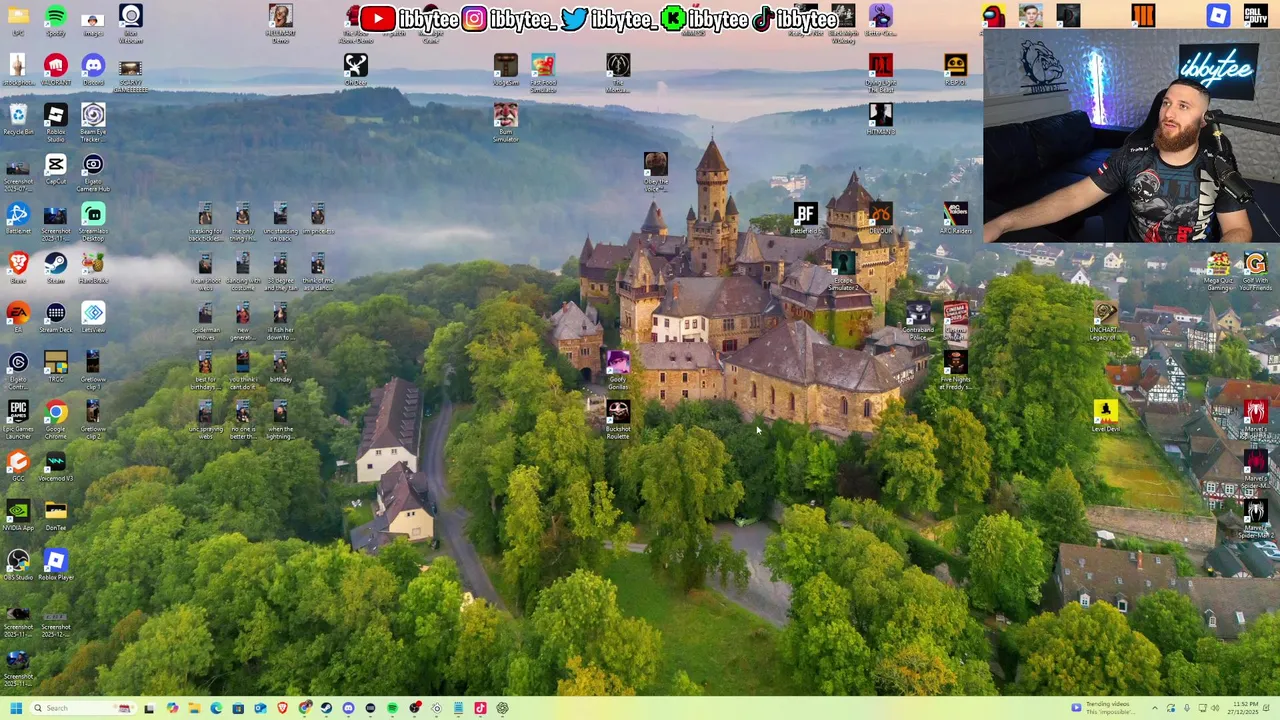Open the VALORANT desktop shortcut

coord(55,70)
